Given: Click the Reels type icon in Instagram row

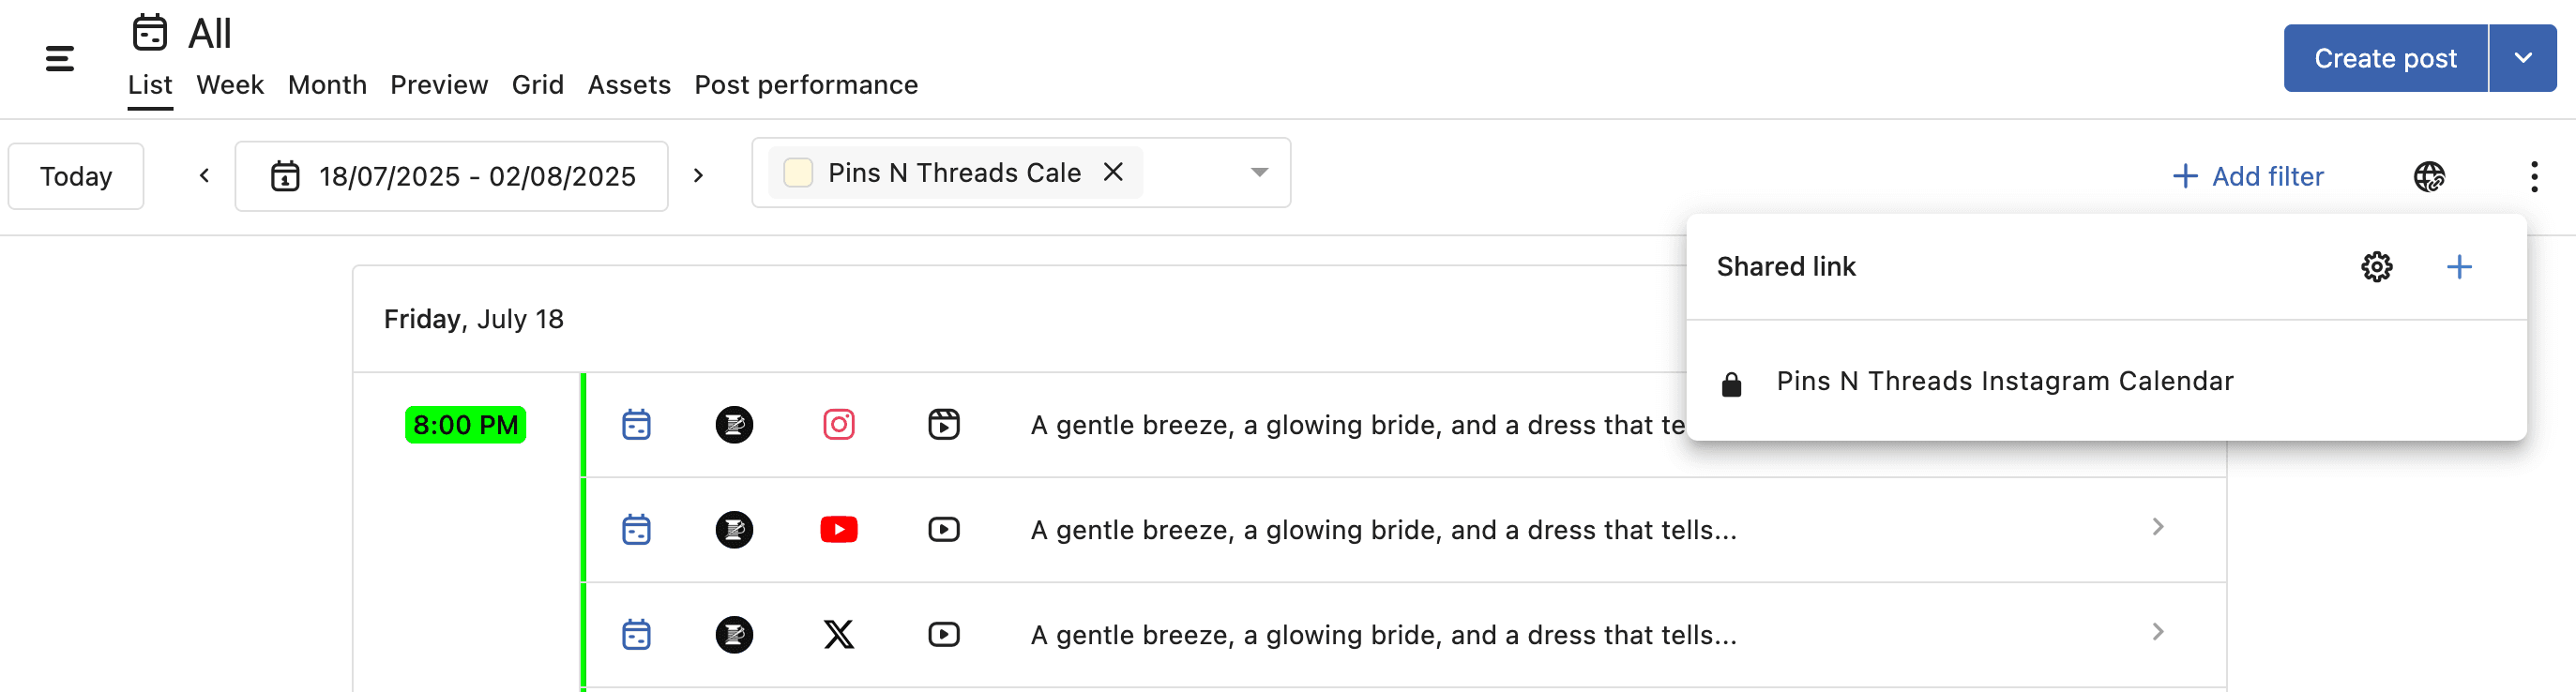Looking at the screenshot, I should (943, 425).
